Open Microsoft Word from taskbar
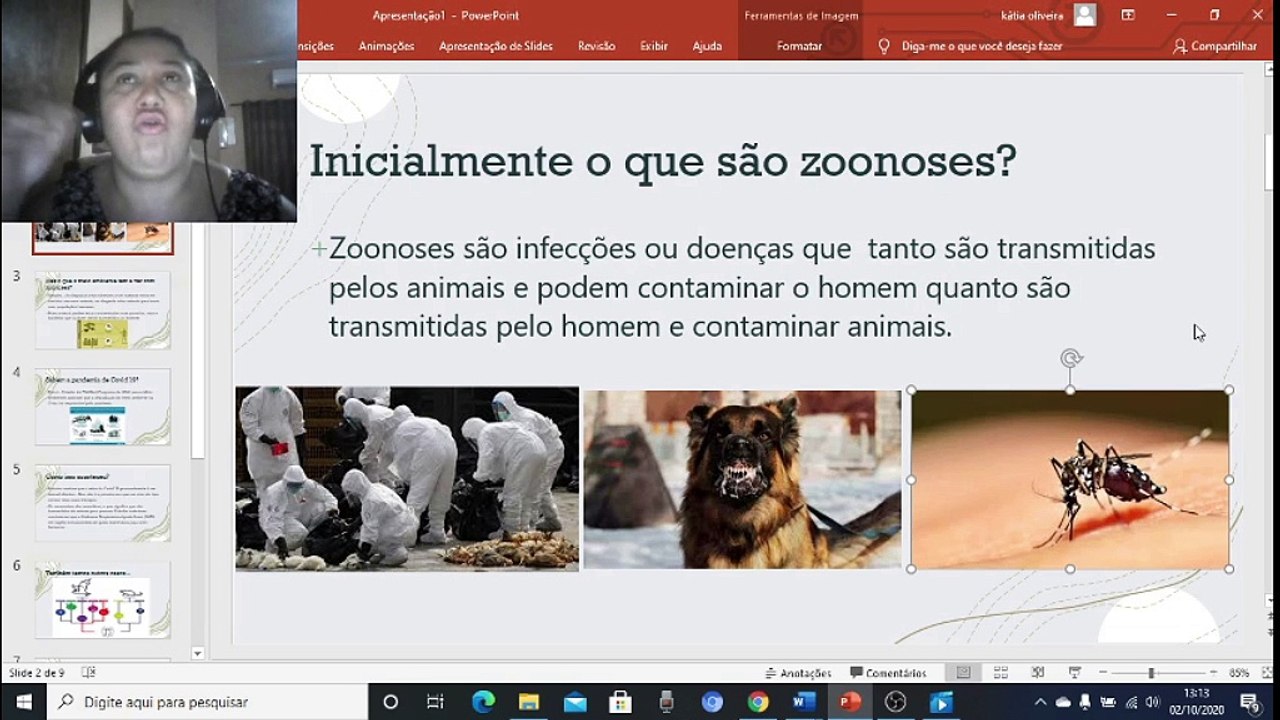The width and height of the screenshot is (1280, 720). click(804, 702)
